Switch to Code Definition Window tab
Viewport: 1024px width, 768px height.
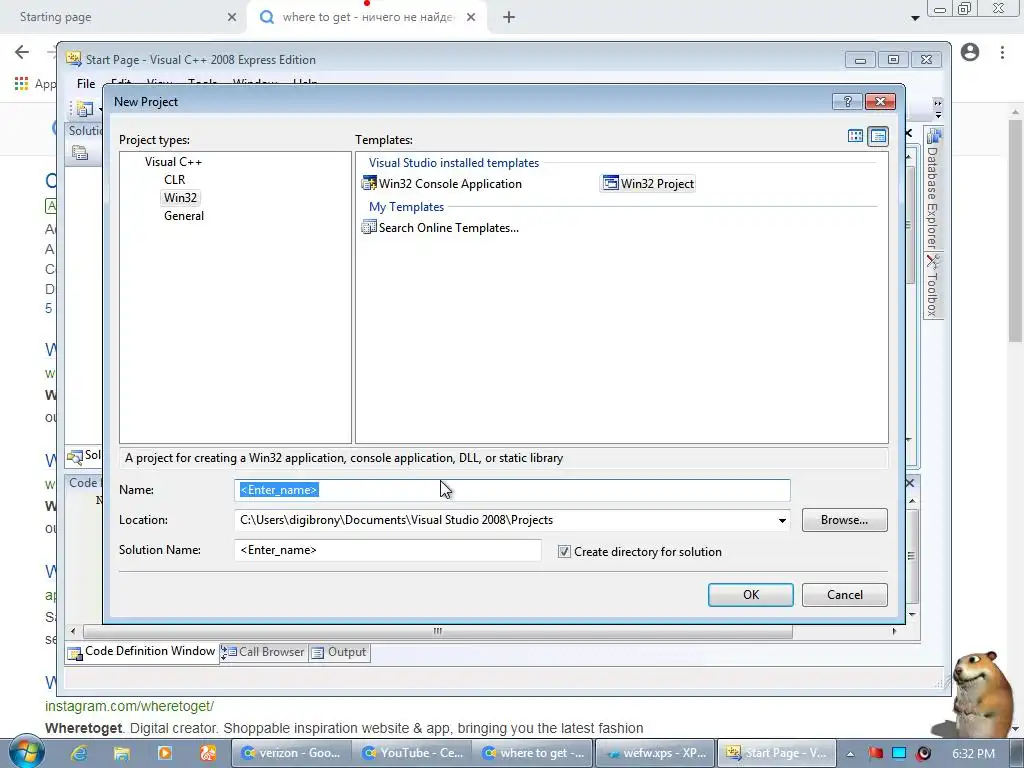142,652
